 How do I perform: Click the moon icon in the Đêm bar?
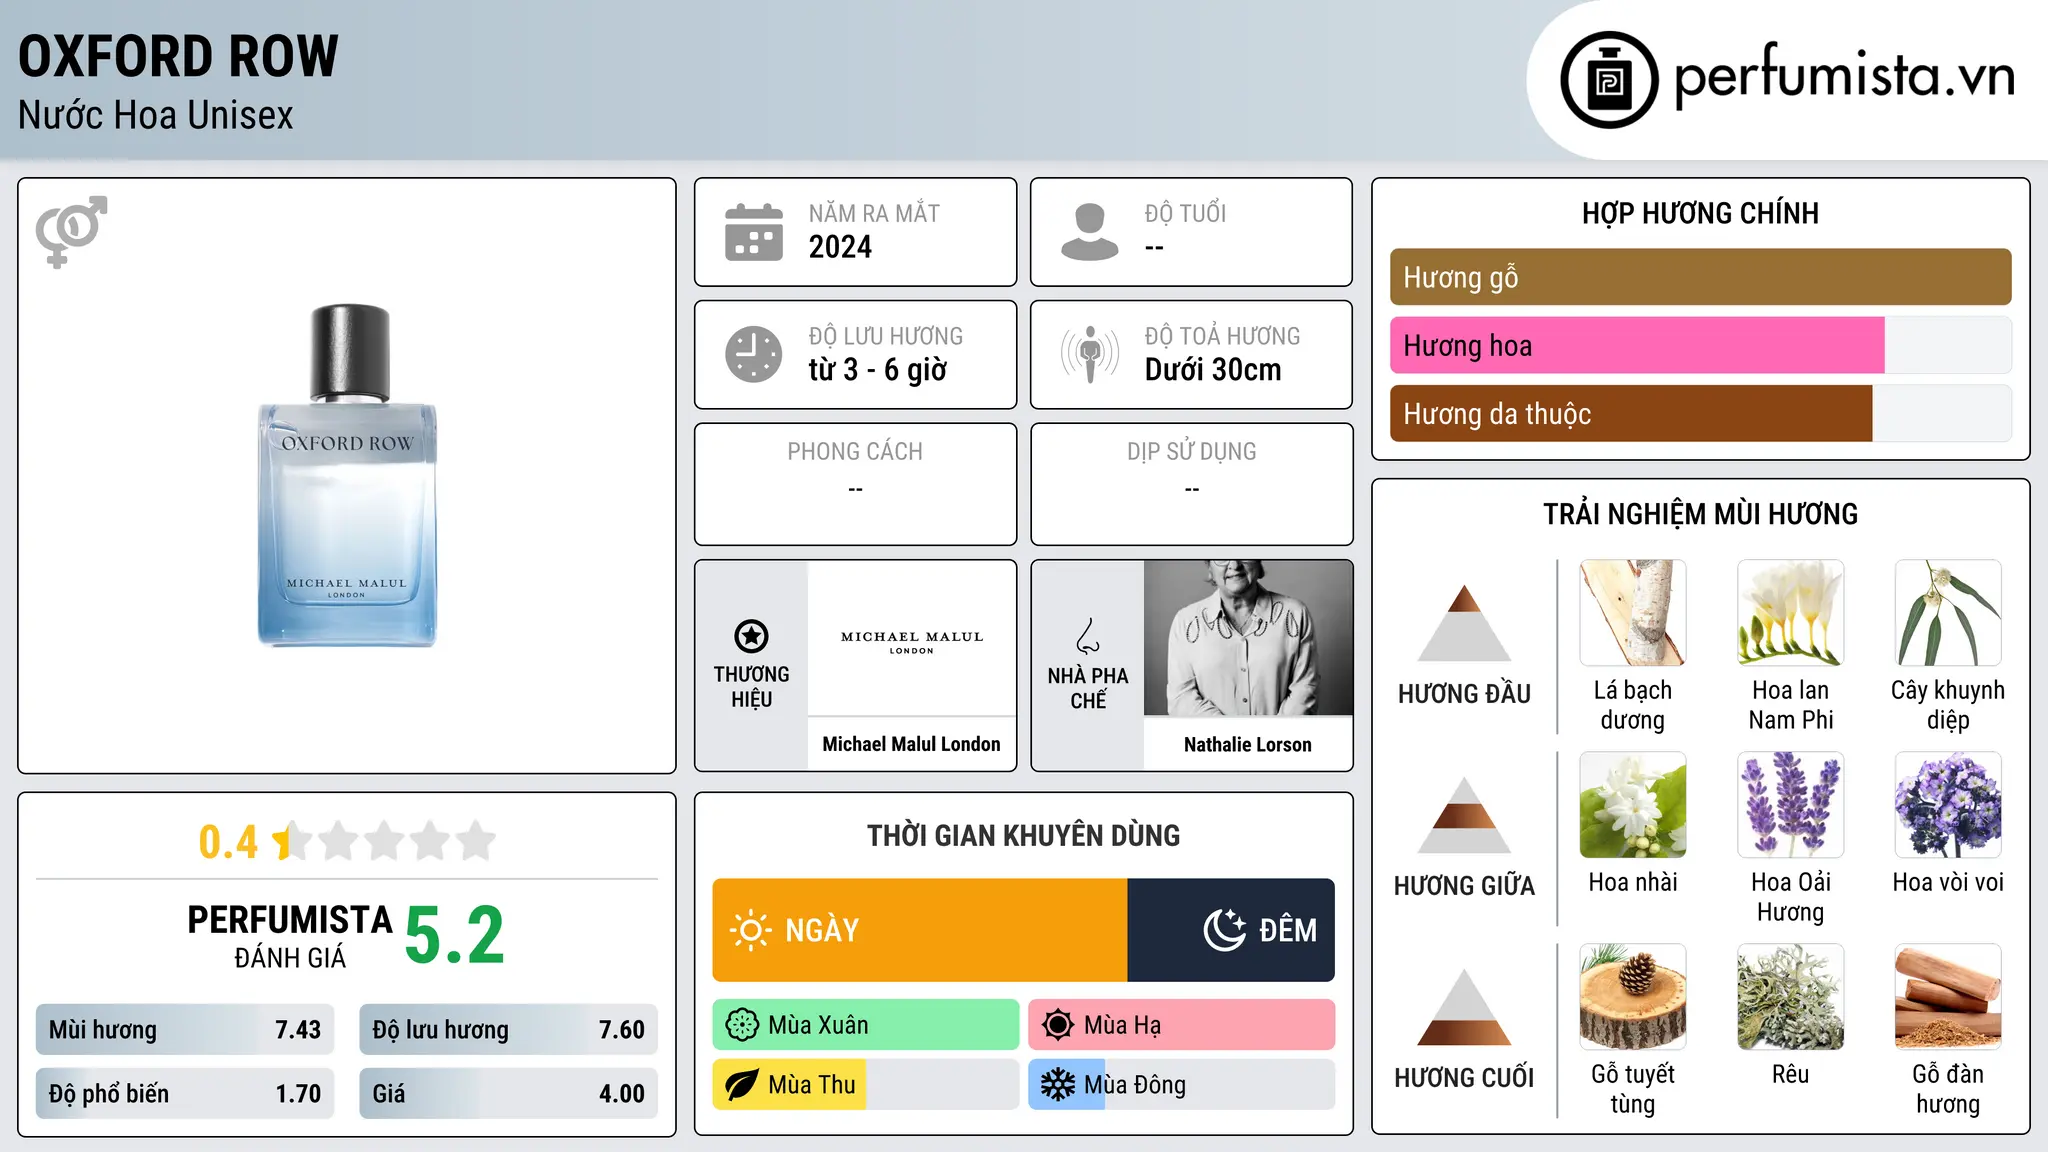click(1224, 930)
